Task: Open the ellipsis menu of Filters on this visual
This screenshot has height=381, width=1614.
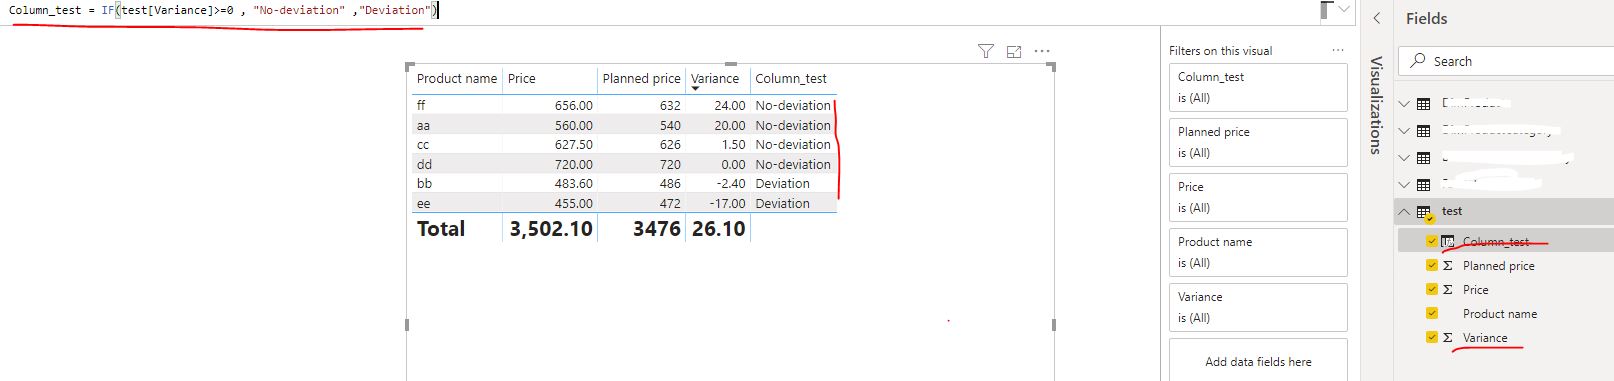Action: (x=1338, y=51)
